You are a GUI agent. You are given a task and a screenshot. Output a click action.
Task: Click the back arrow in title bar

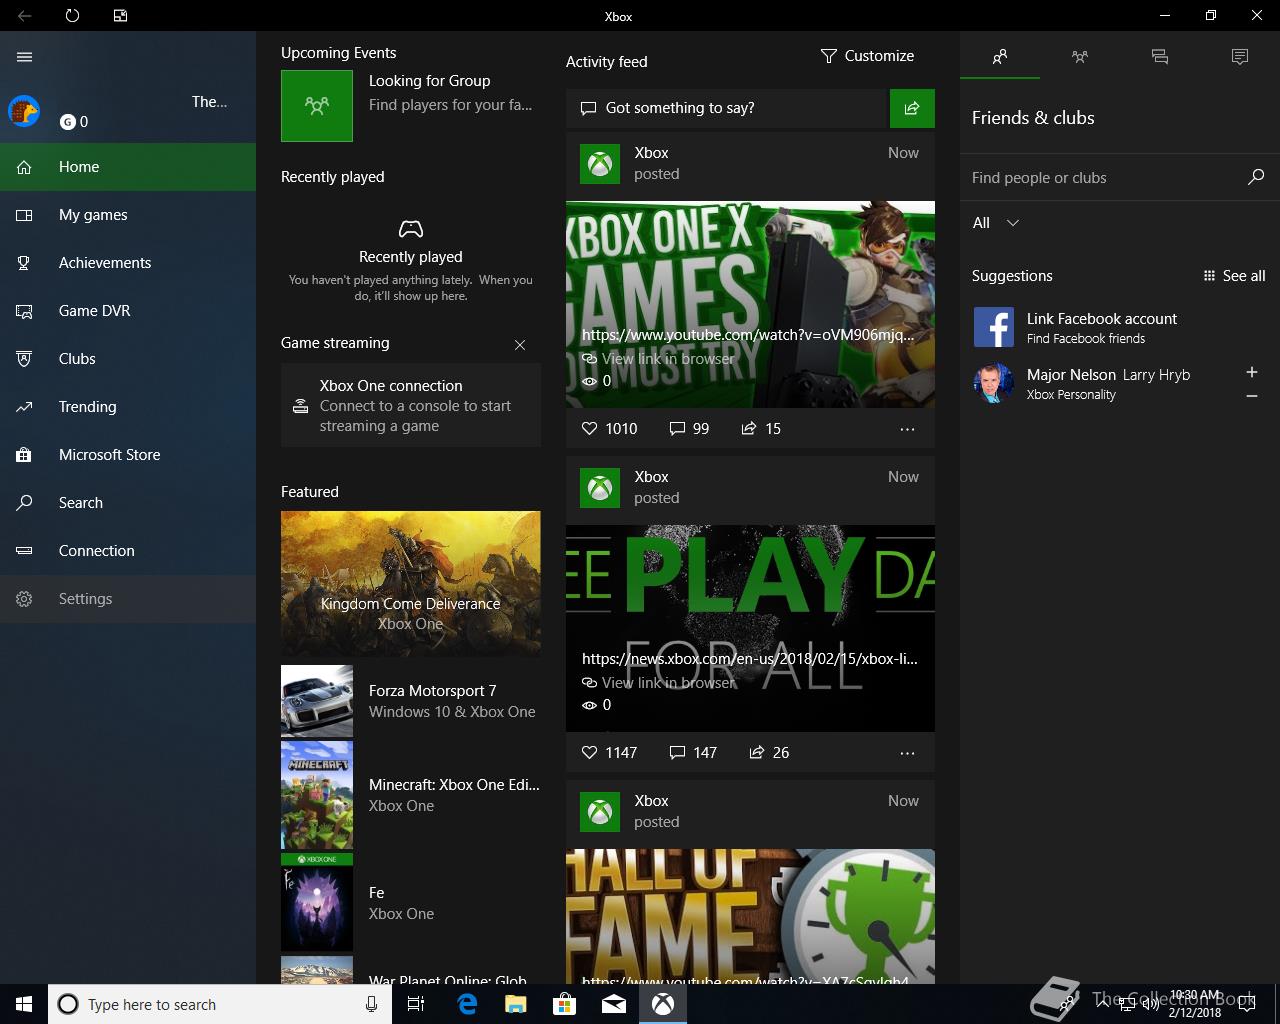pyautogui.click(x=24, y=16)
